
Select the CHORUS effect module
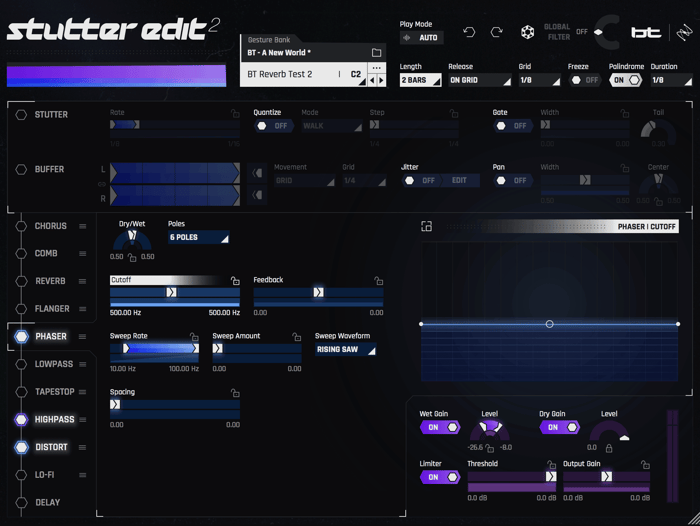50,226
